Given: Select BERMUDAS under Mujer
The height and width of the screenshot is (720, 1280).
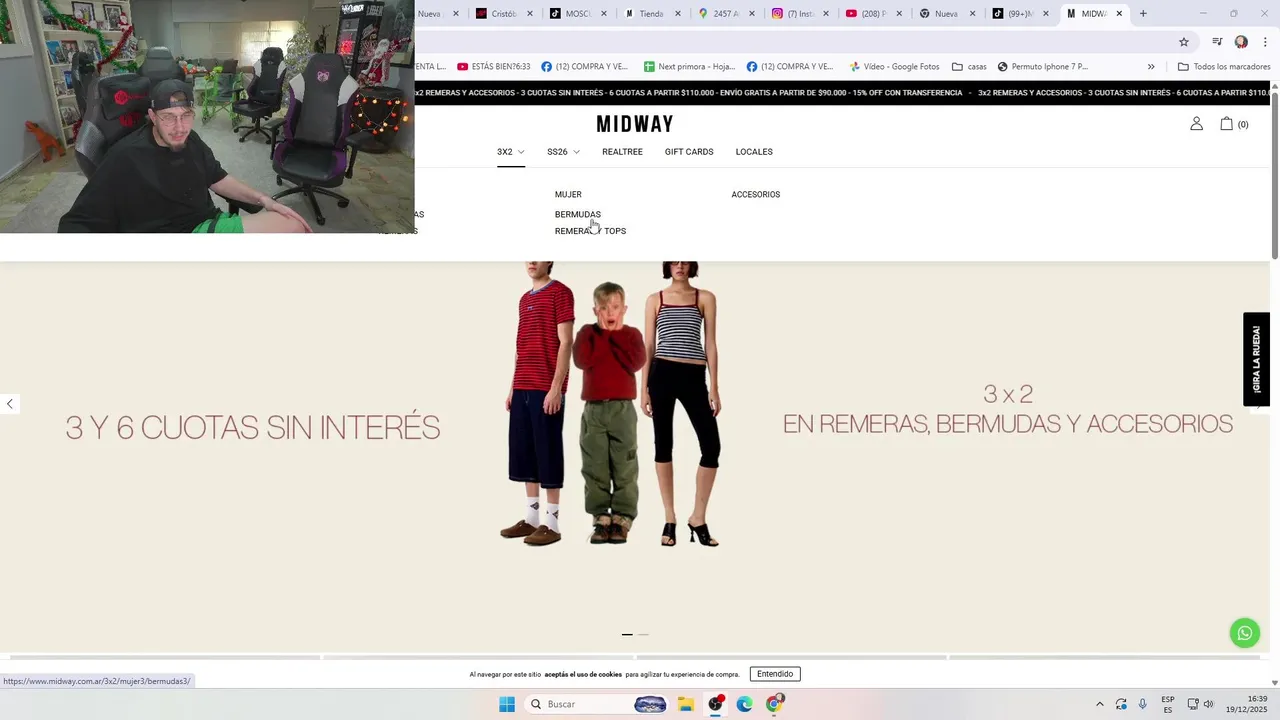Looking at the screenshot, I should 578,214.
